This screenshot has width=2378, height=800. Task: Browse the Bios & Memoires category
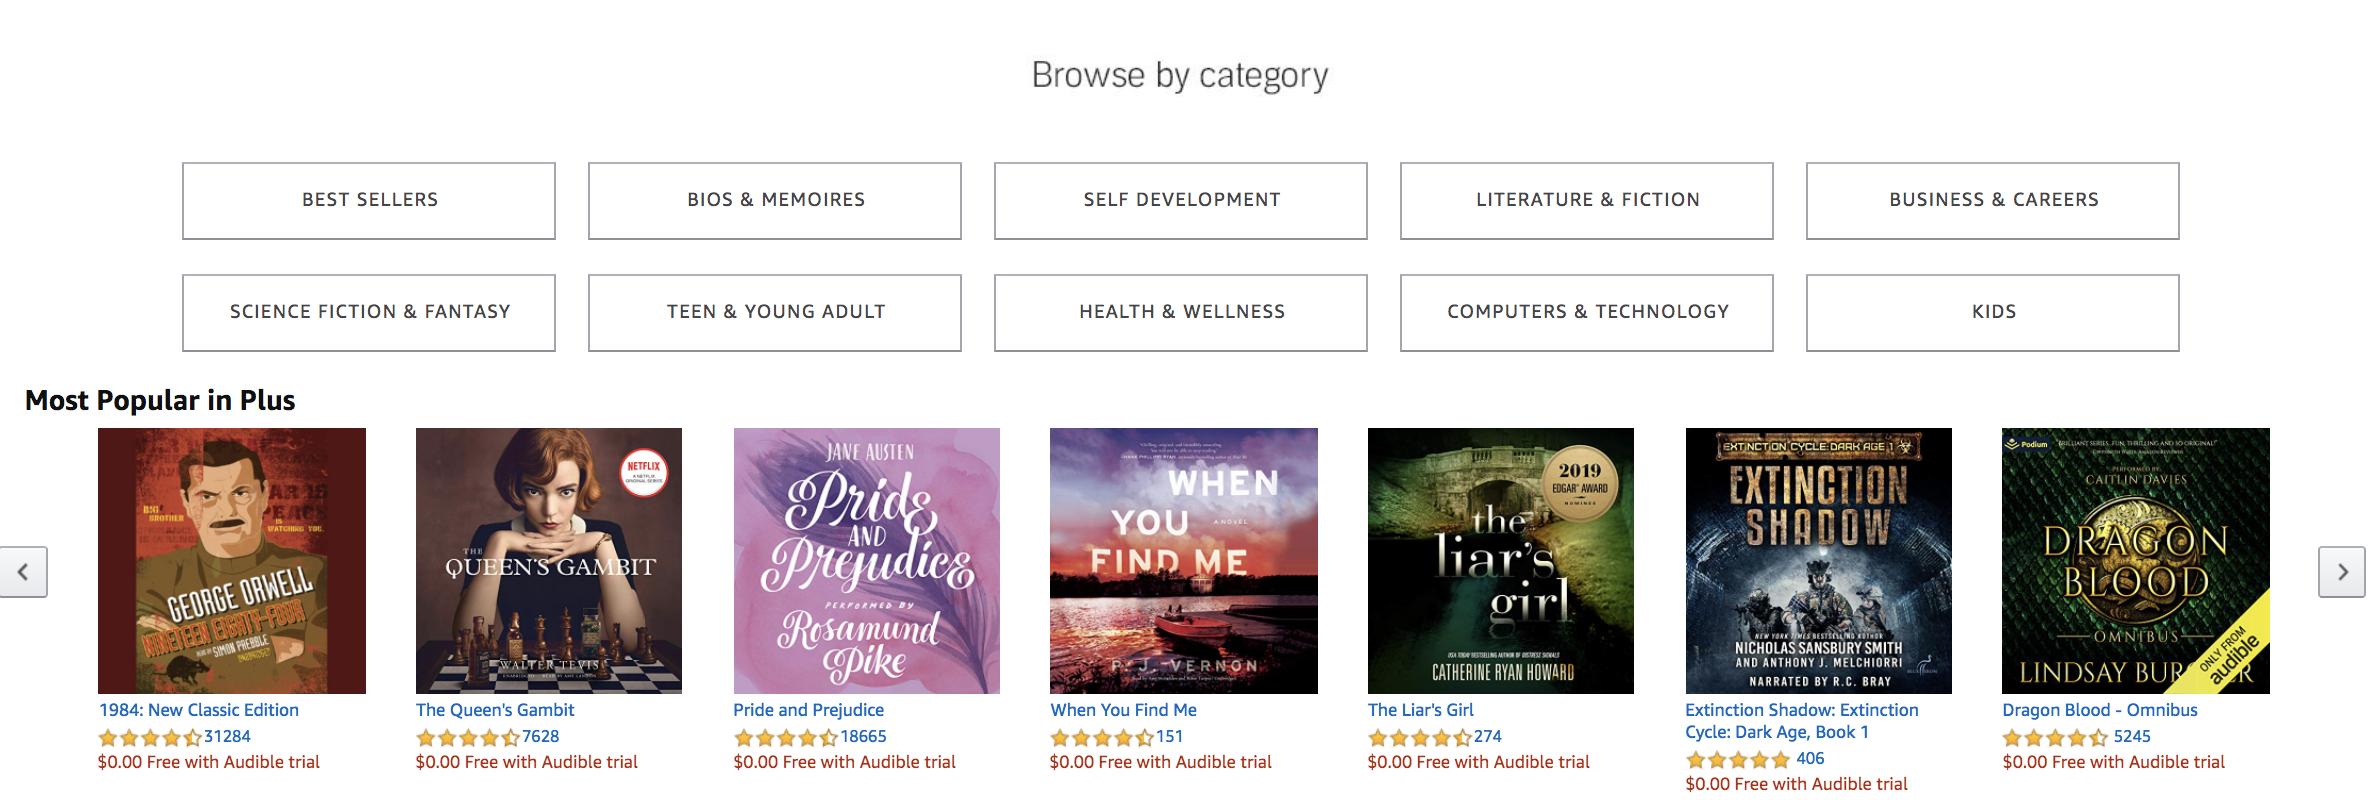point(775,201)
